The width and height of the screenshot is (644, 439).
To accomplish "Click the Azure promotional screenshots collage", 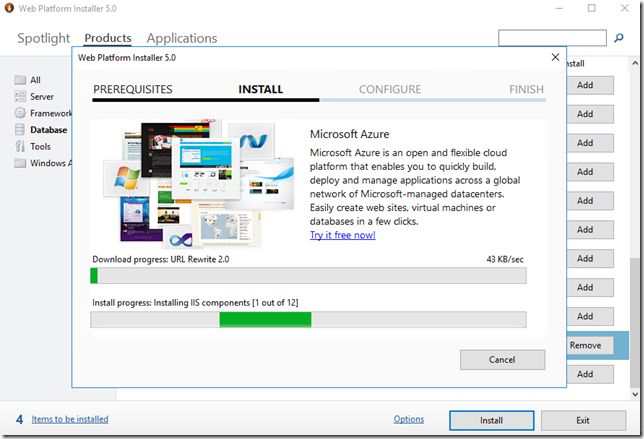I will tap(199, 184).
